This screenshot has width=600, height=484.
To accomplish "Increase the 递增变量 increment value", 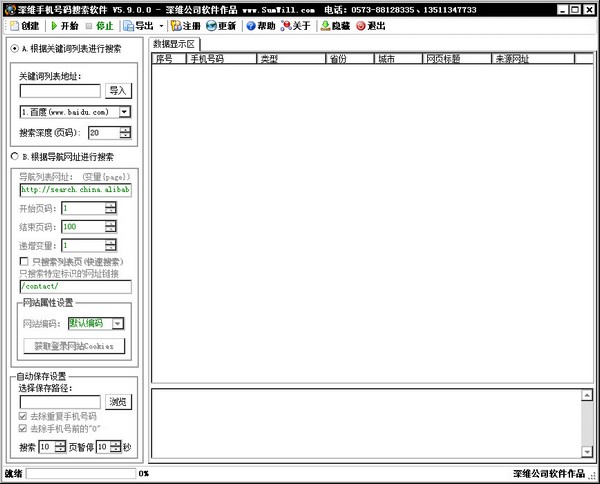I will coord(110,243).
